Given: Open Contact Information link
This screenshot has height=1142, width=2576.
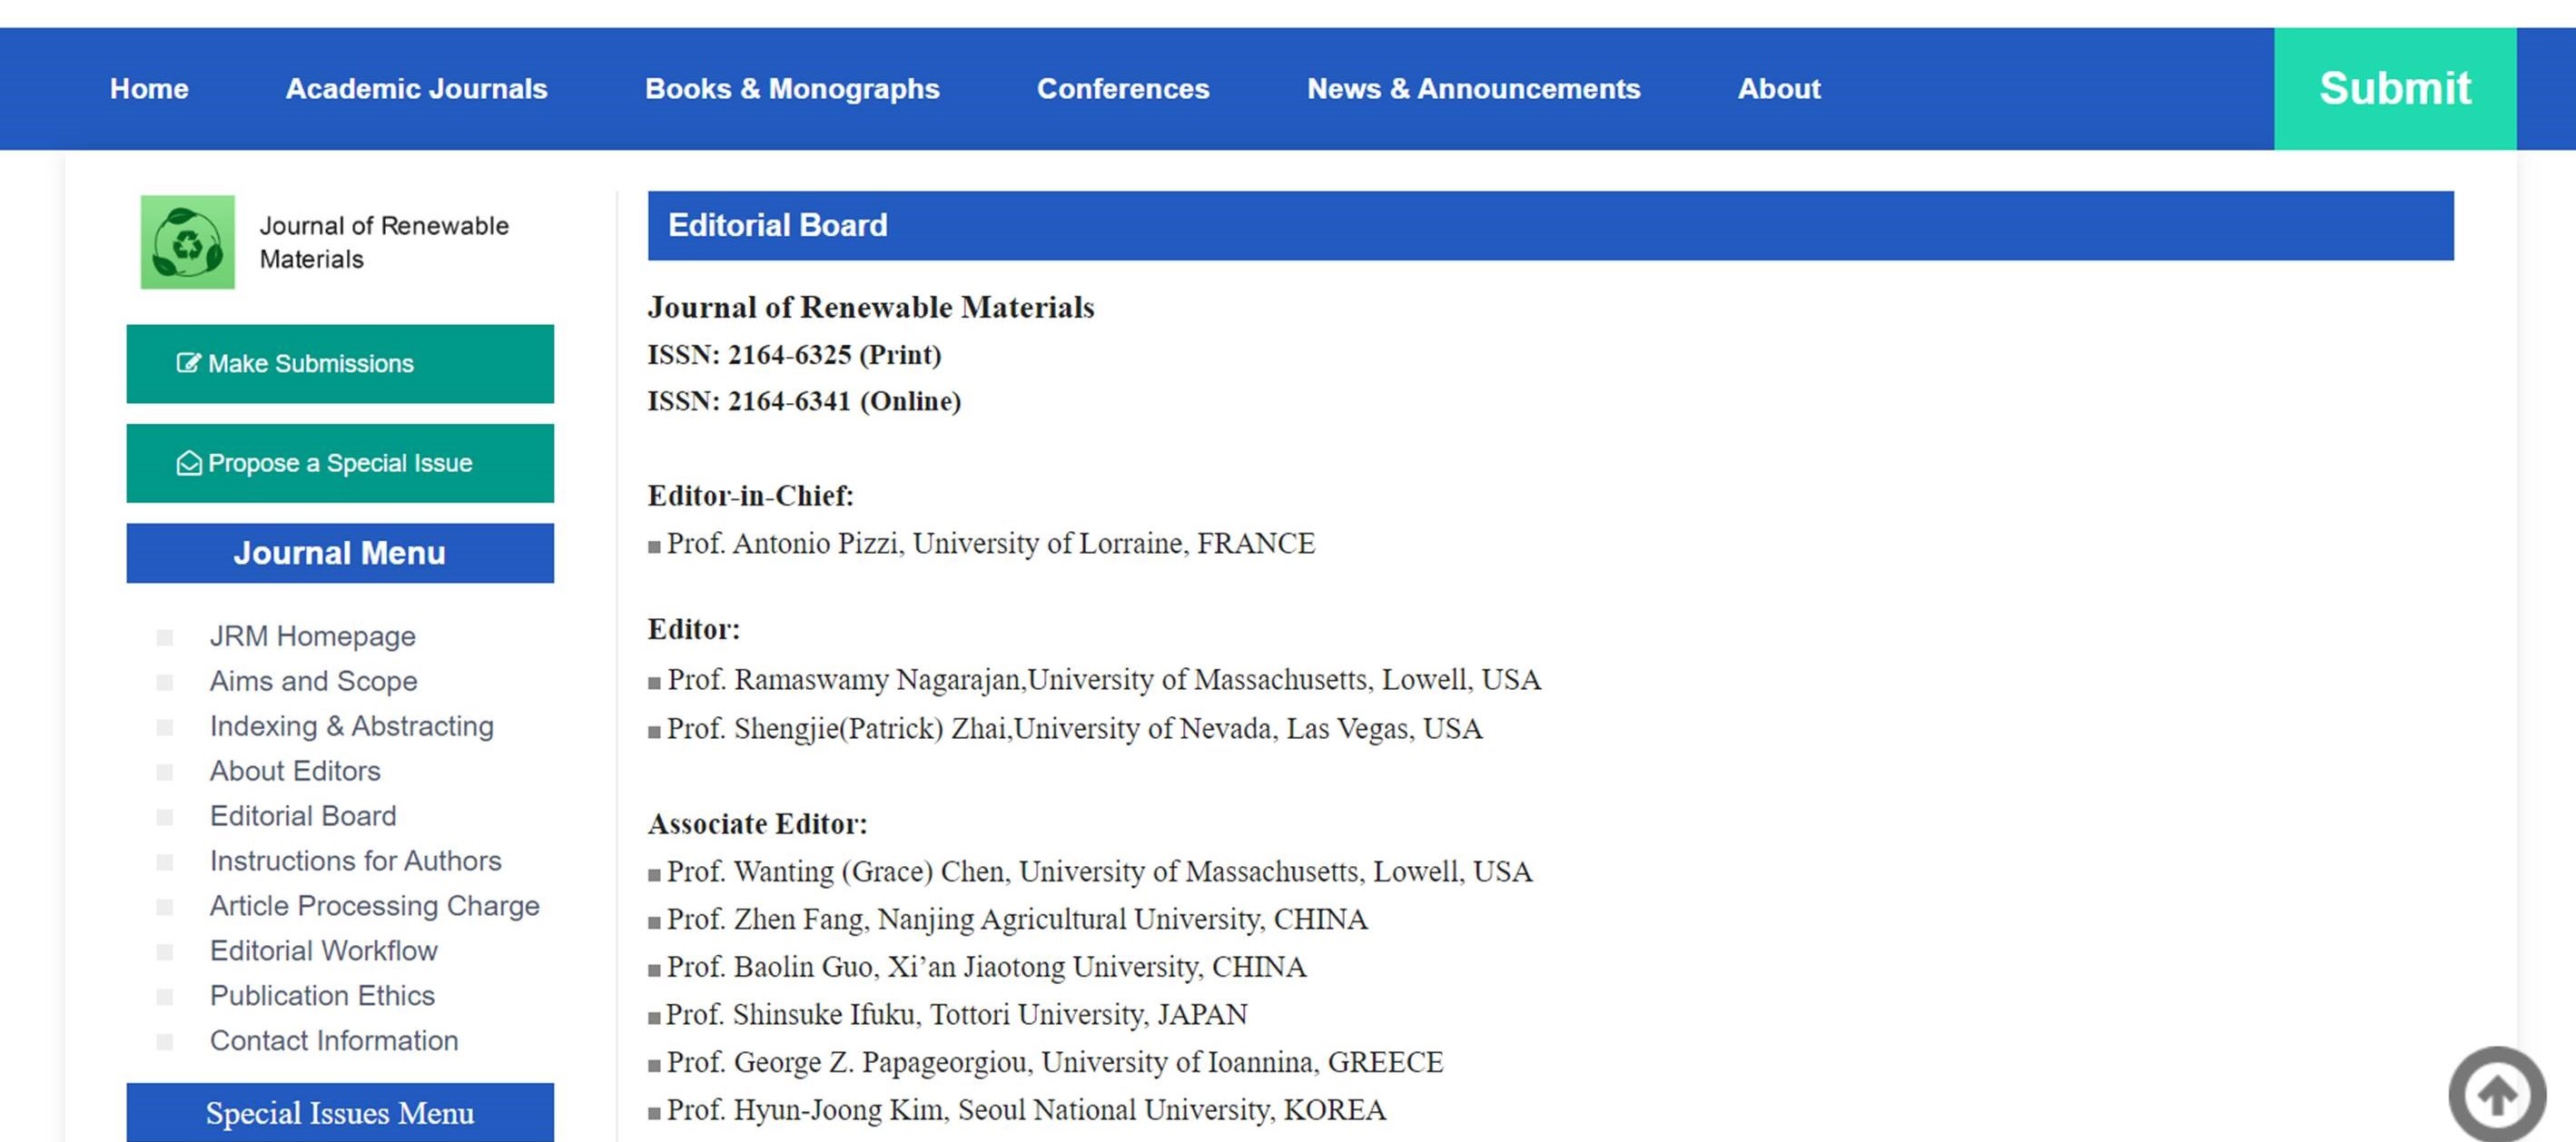Looking at the screenshot, I should pyautogui.click(x=334, y=1041).
